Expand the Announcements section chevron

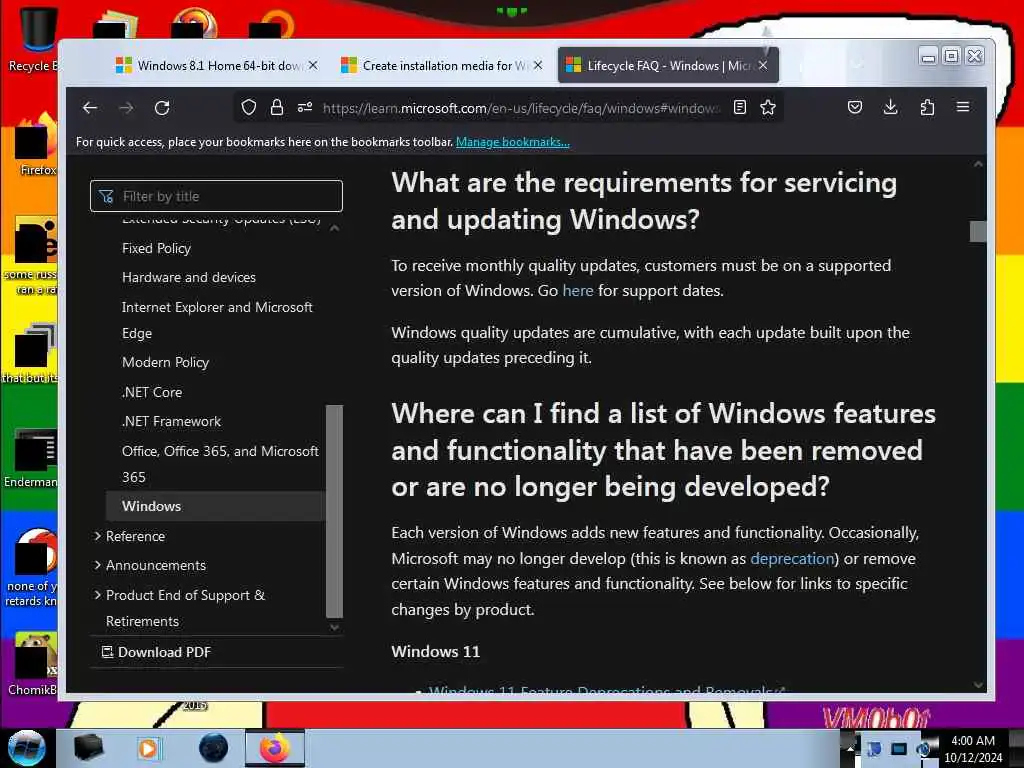(97, 565)
